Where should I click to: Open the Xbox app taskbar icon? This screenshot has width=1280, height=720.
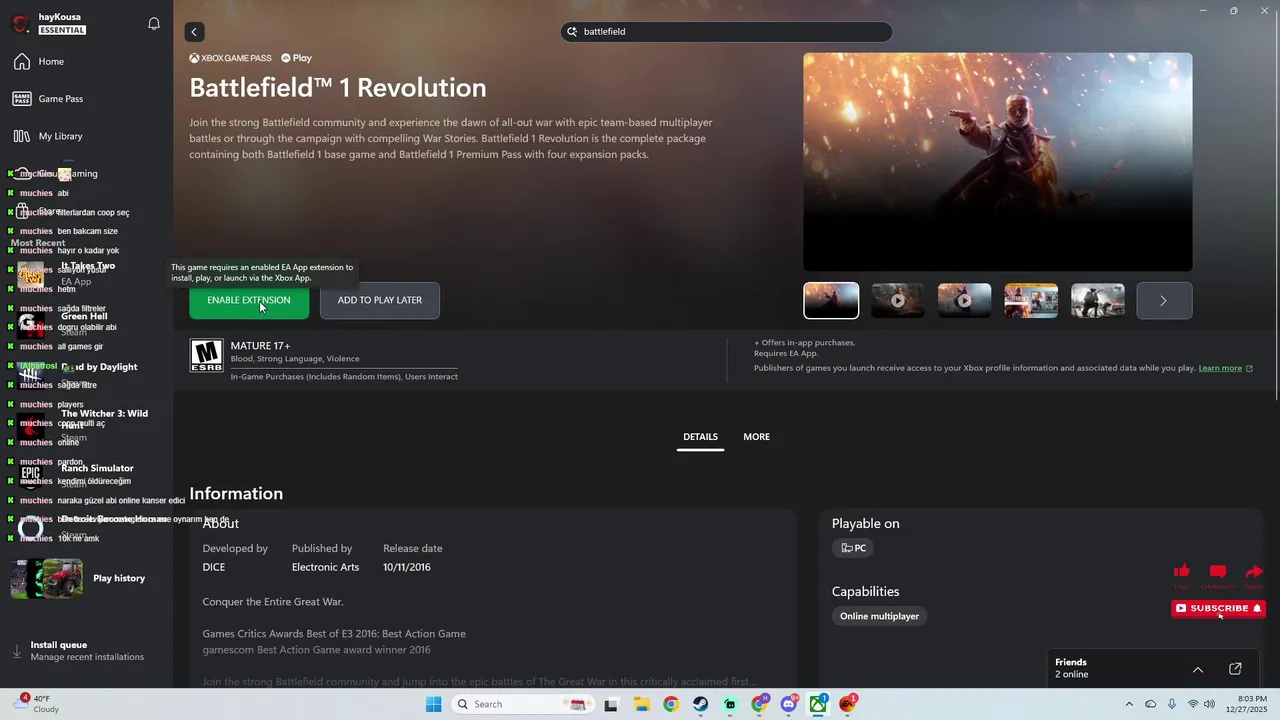[819, 704]
